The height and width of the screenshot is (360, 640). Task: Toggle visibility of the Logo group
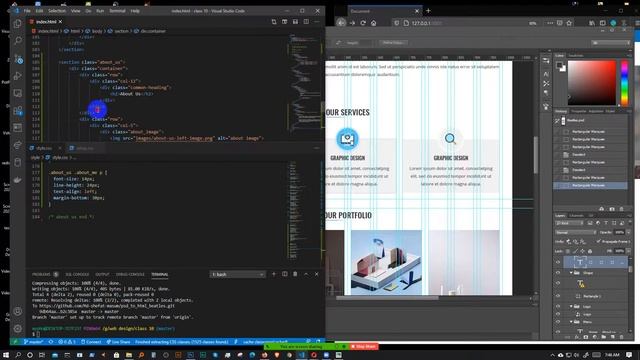point(558,307)
